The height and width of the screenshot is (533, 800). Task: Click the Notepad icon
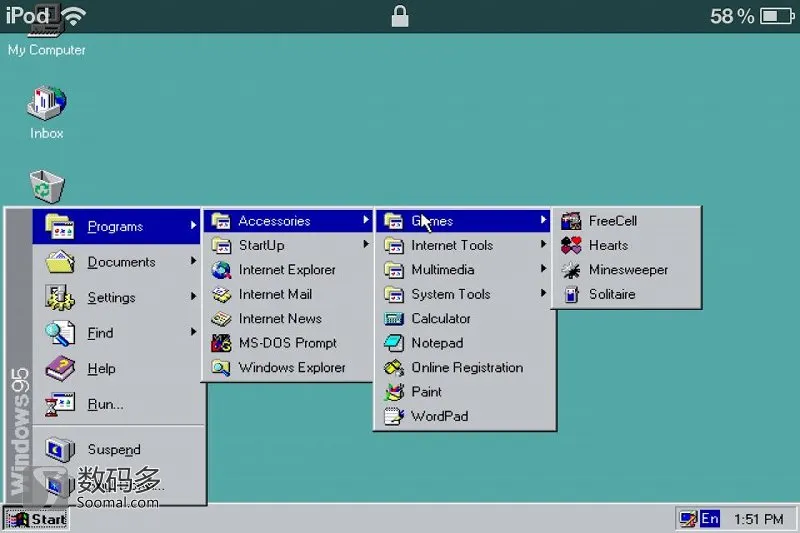coord(394,343)
